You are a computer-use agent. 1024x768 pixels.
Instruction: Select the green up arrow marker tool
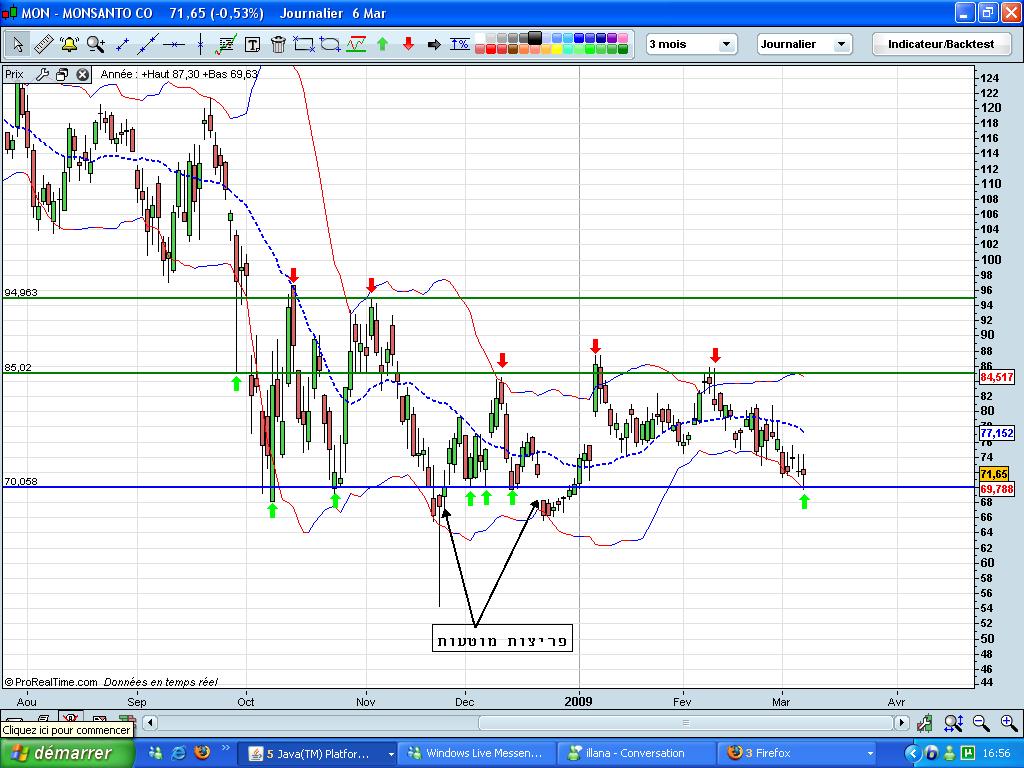[x=383, y=44]
